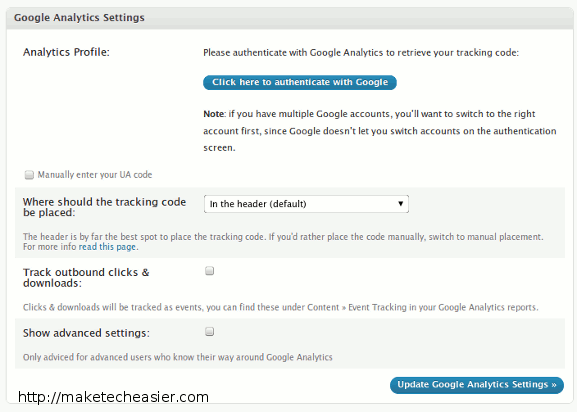
Task: Click 'The header is by far the best spot' text
Action: (283, 242)
